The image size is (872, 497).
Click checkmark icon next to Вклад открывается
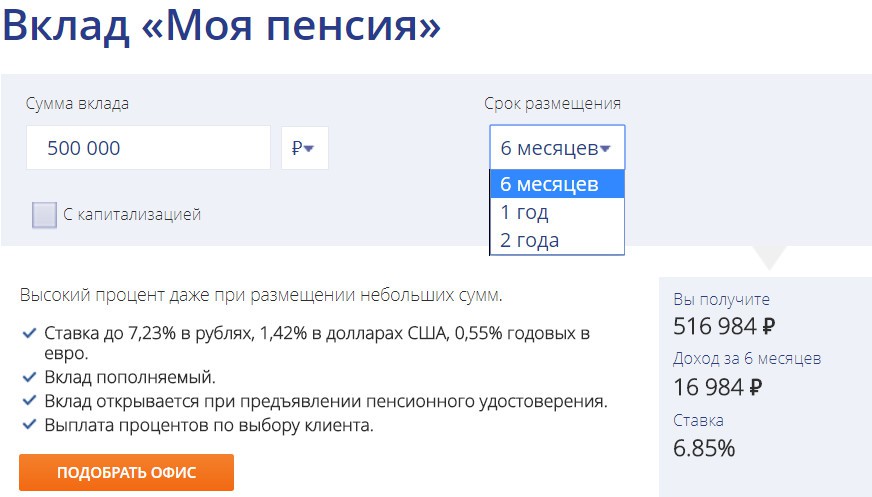[28, 402]
